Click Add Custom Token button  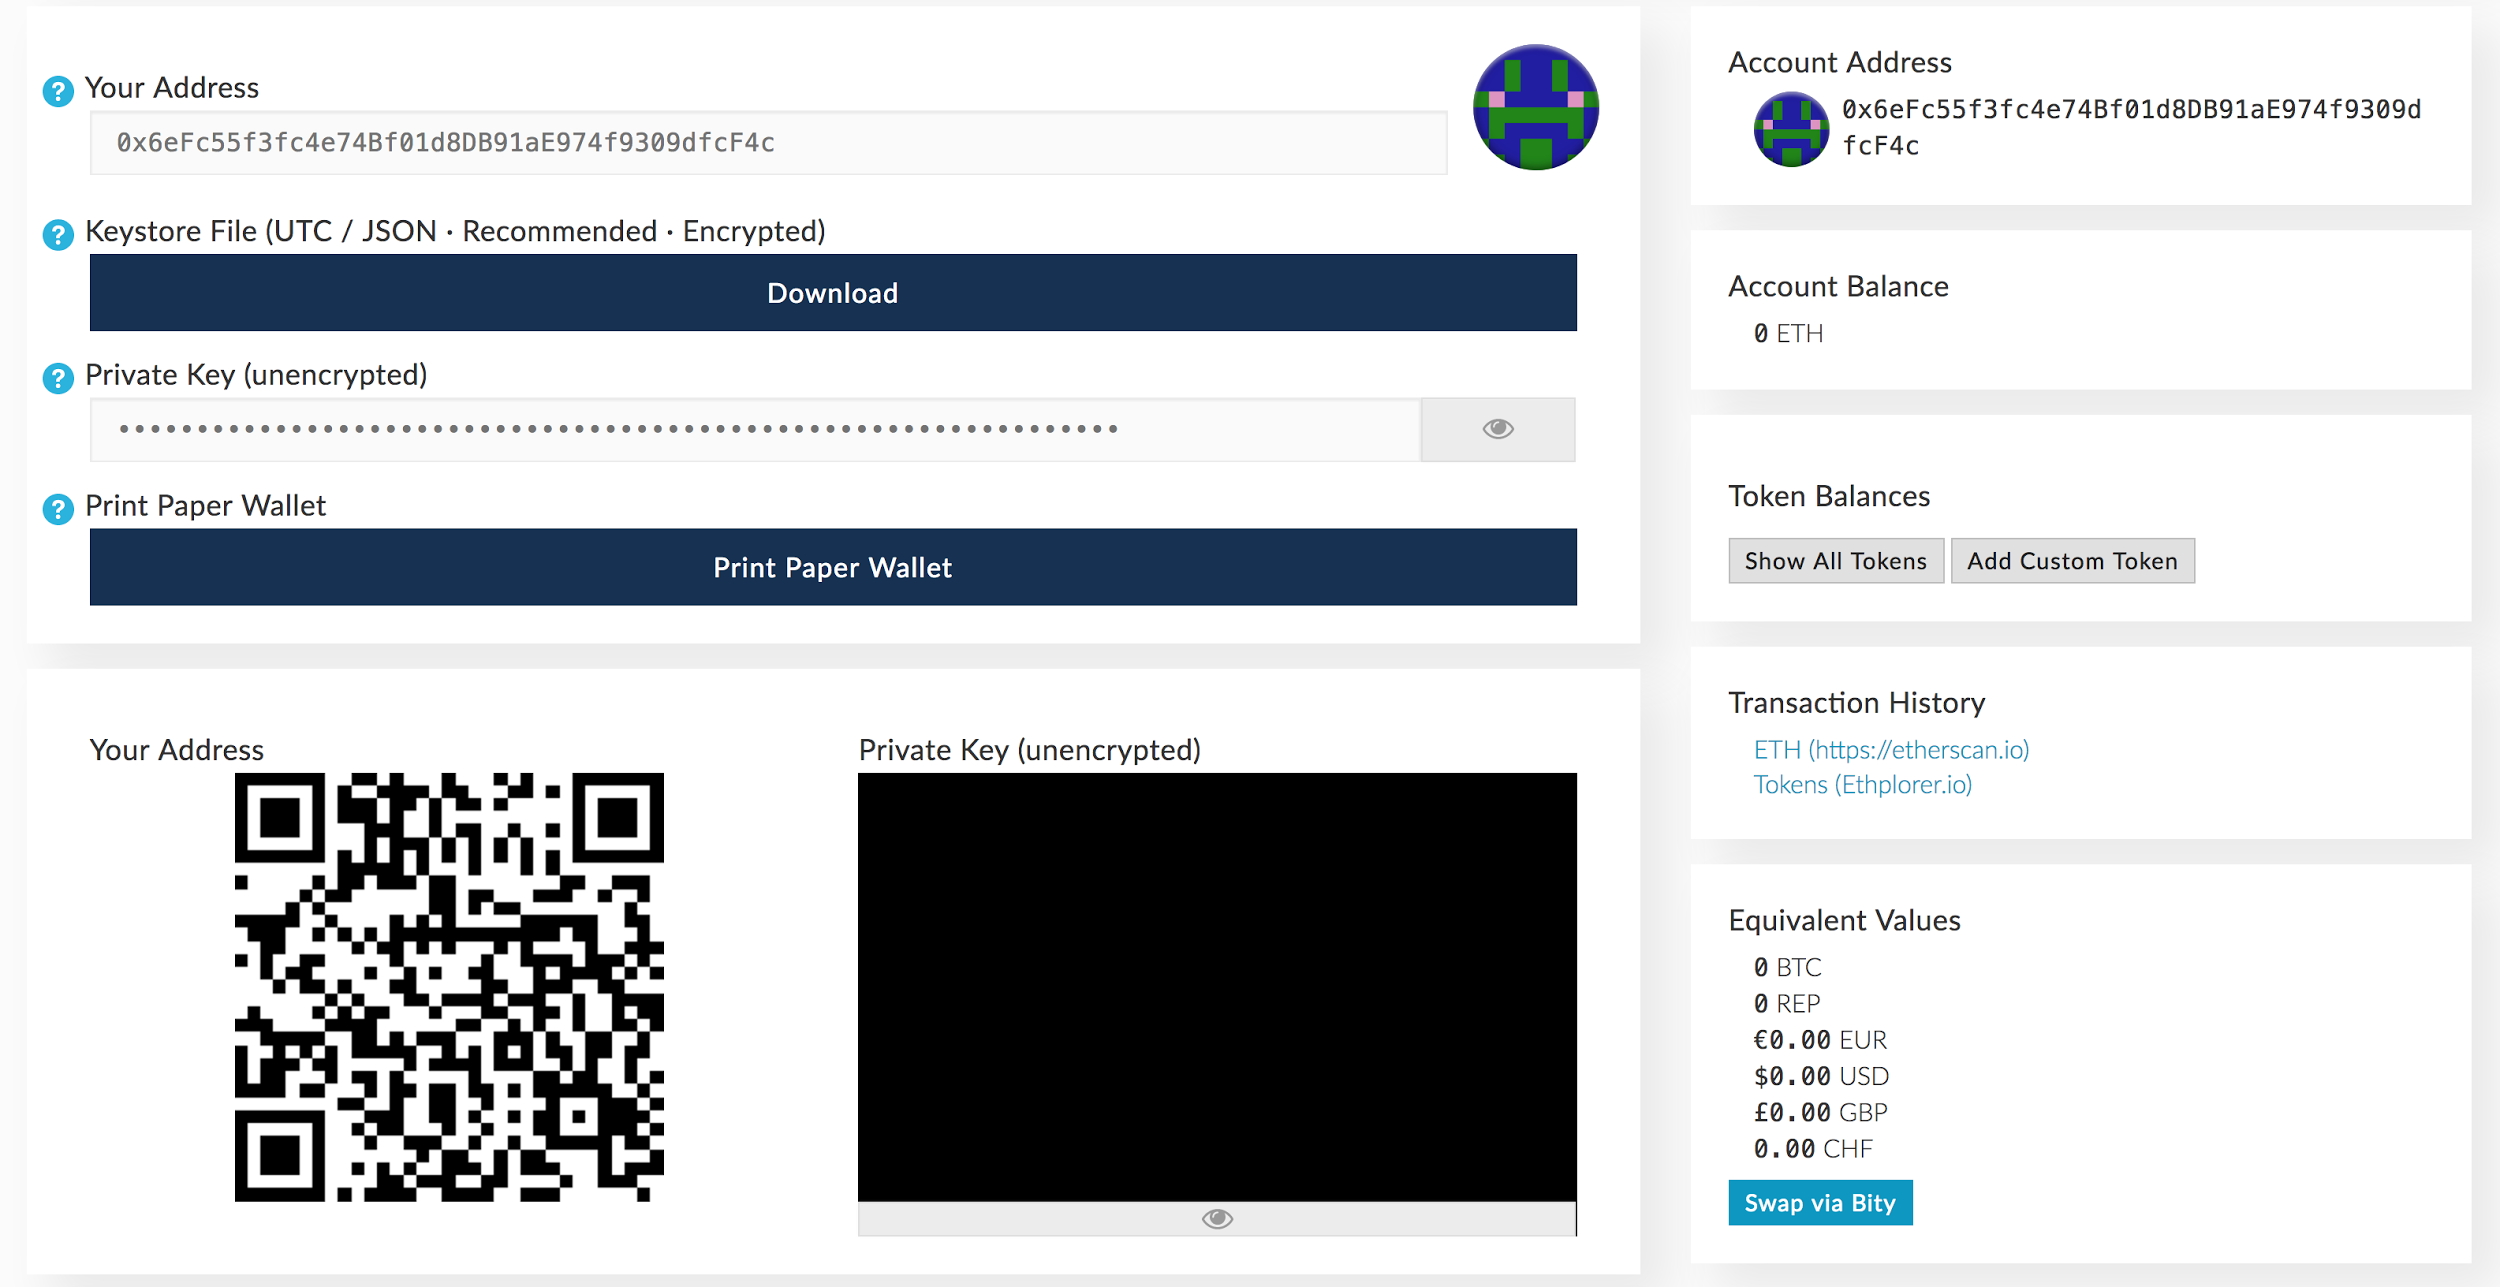[2070, 558]
